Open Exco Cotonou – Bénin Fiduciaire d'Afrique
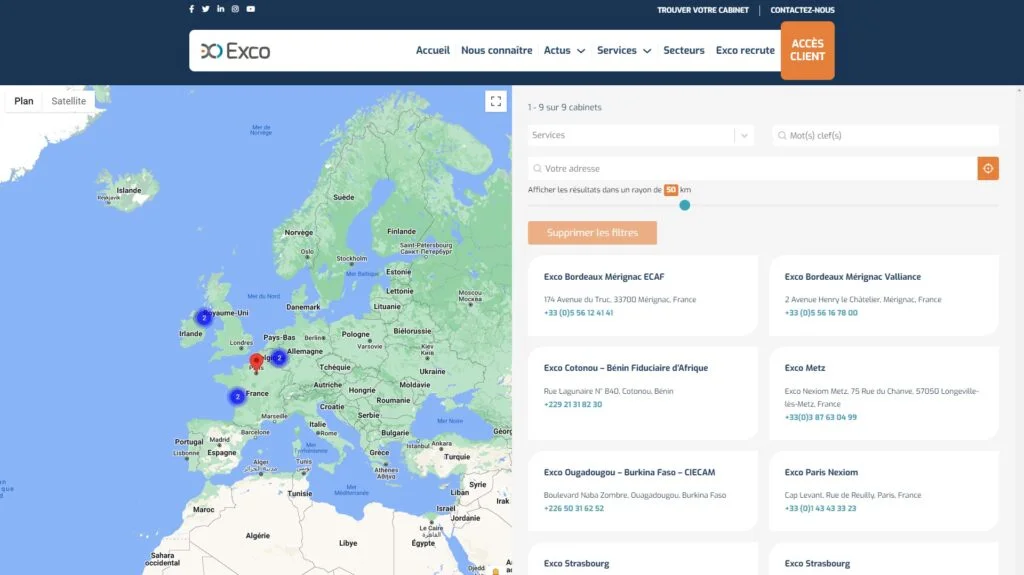This screenshot has height=575, width=1024. point(626,368)
